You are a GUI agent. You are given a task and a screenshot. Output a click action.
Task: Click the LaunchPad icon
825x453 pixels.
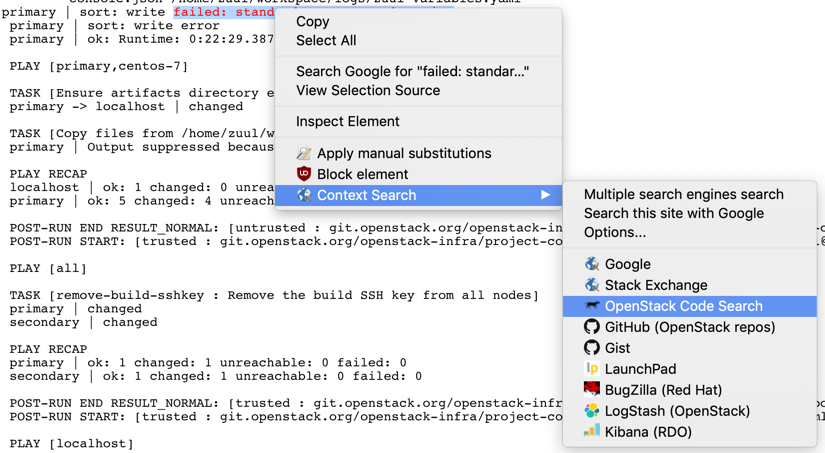tap(592, 369)
